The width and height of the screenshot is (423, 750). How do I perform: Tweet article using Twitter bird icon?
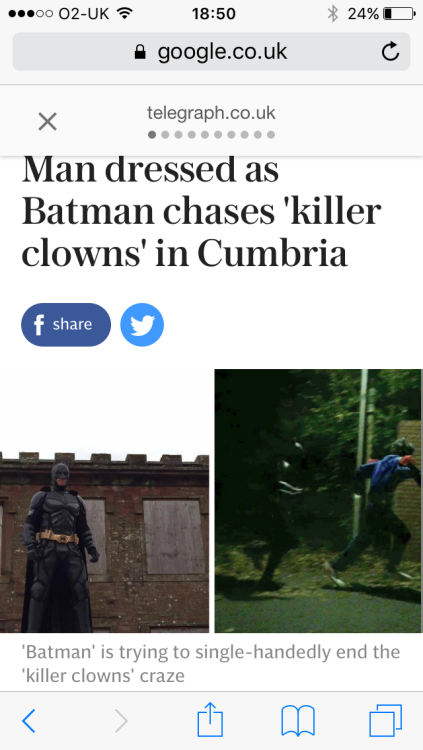[x=142, y=325]
